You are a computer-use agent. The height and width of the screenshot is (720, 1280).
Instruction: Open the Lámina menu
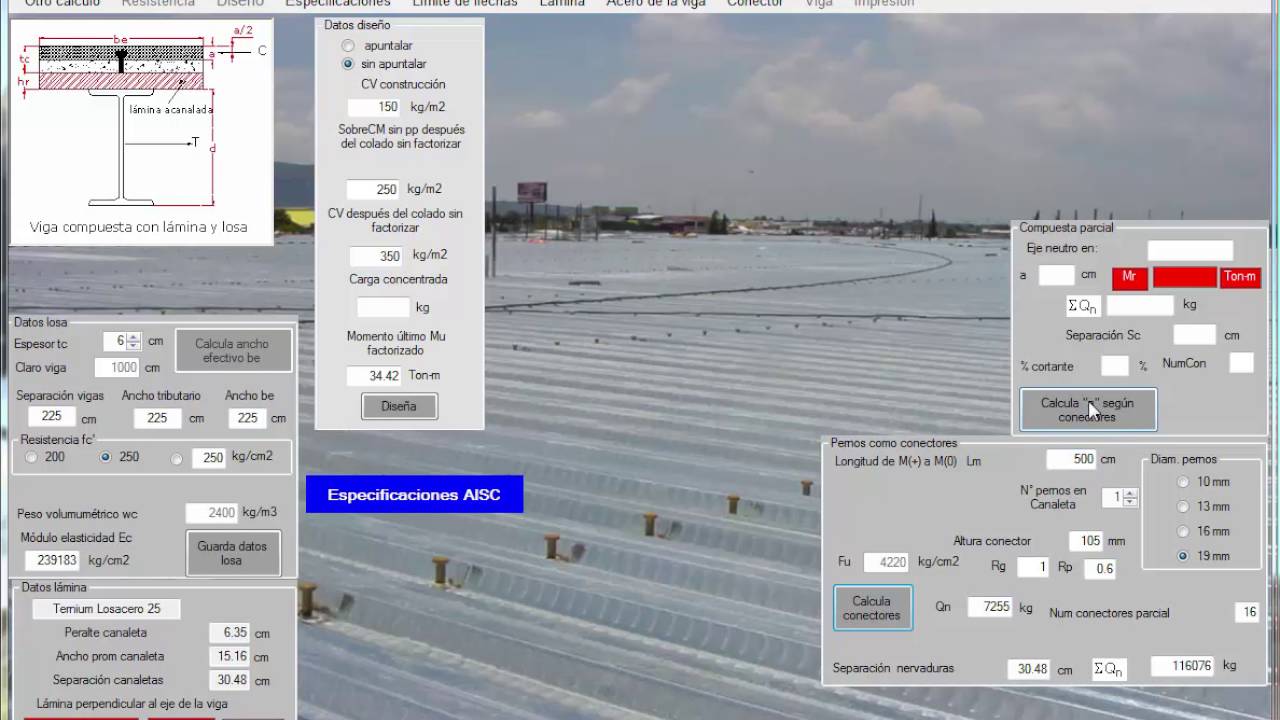point(562,4)
